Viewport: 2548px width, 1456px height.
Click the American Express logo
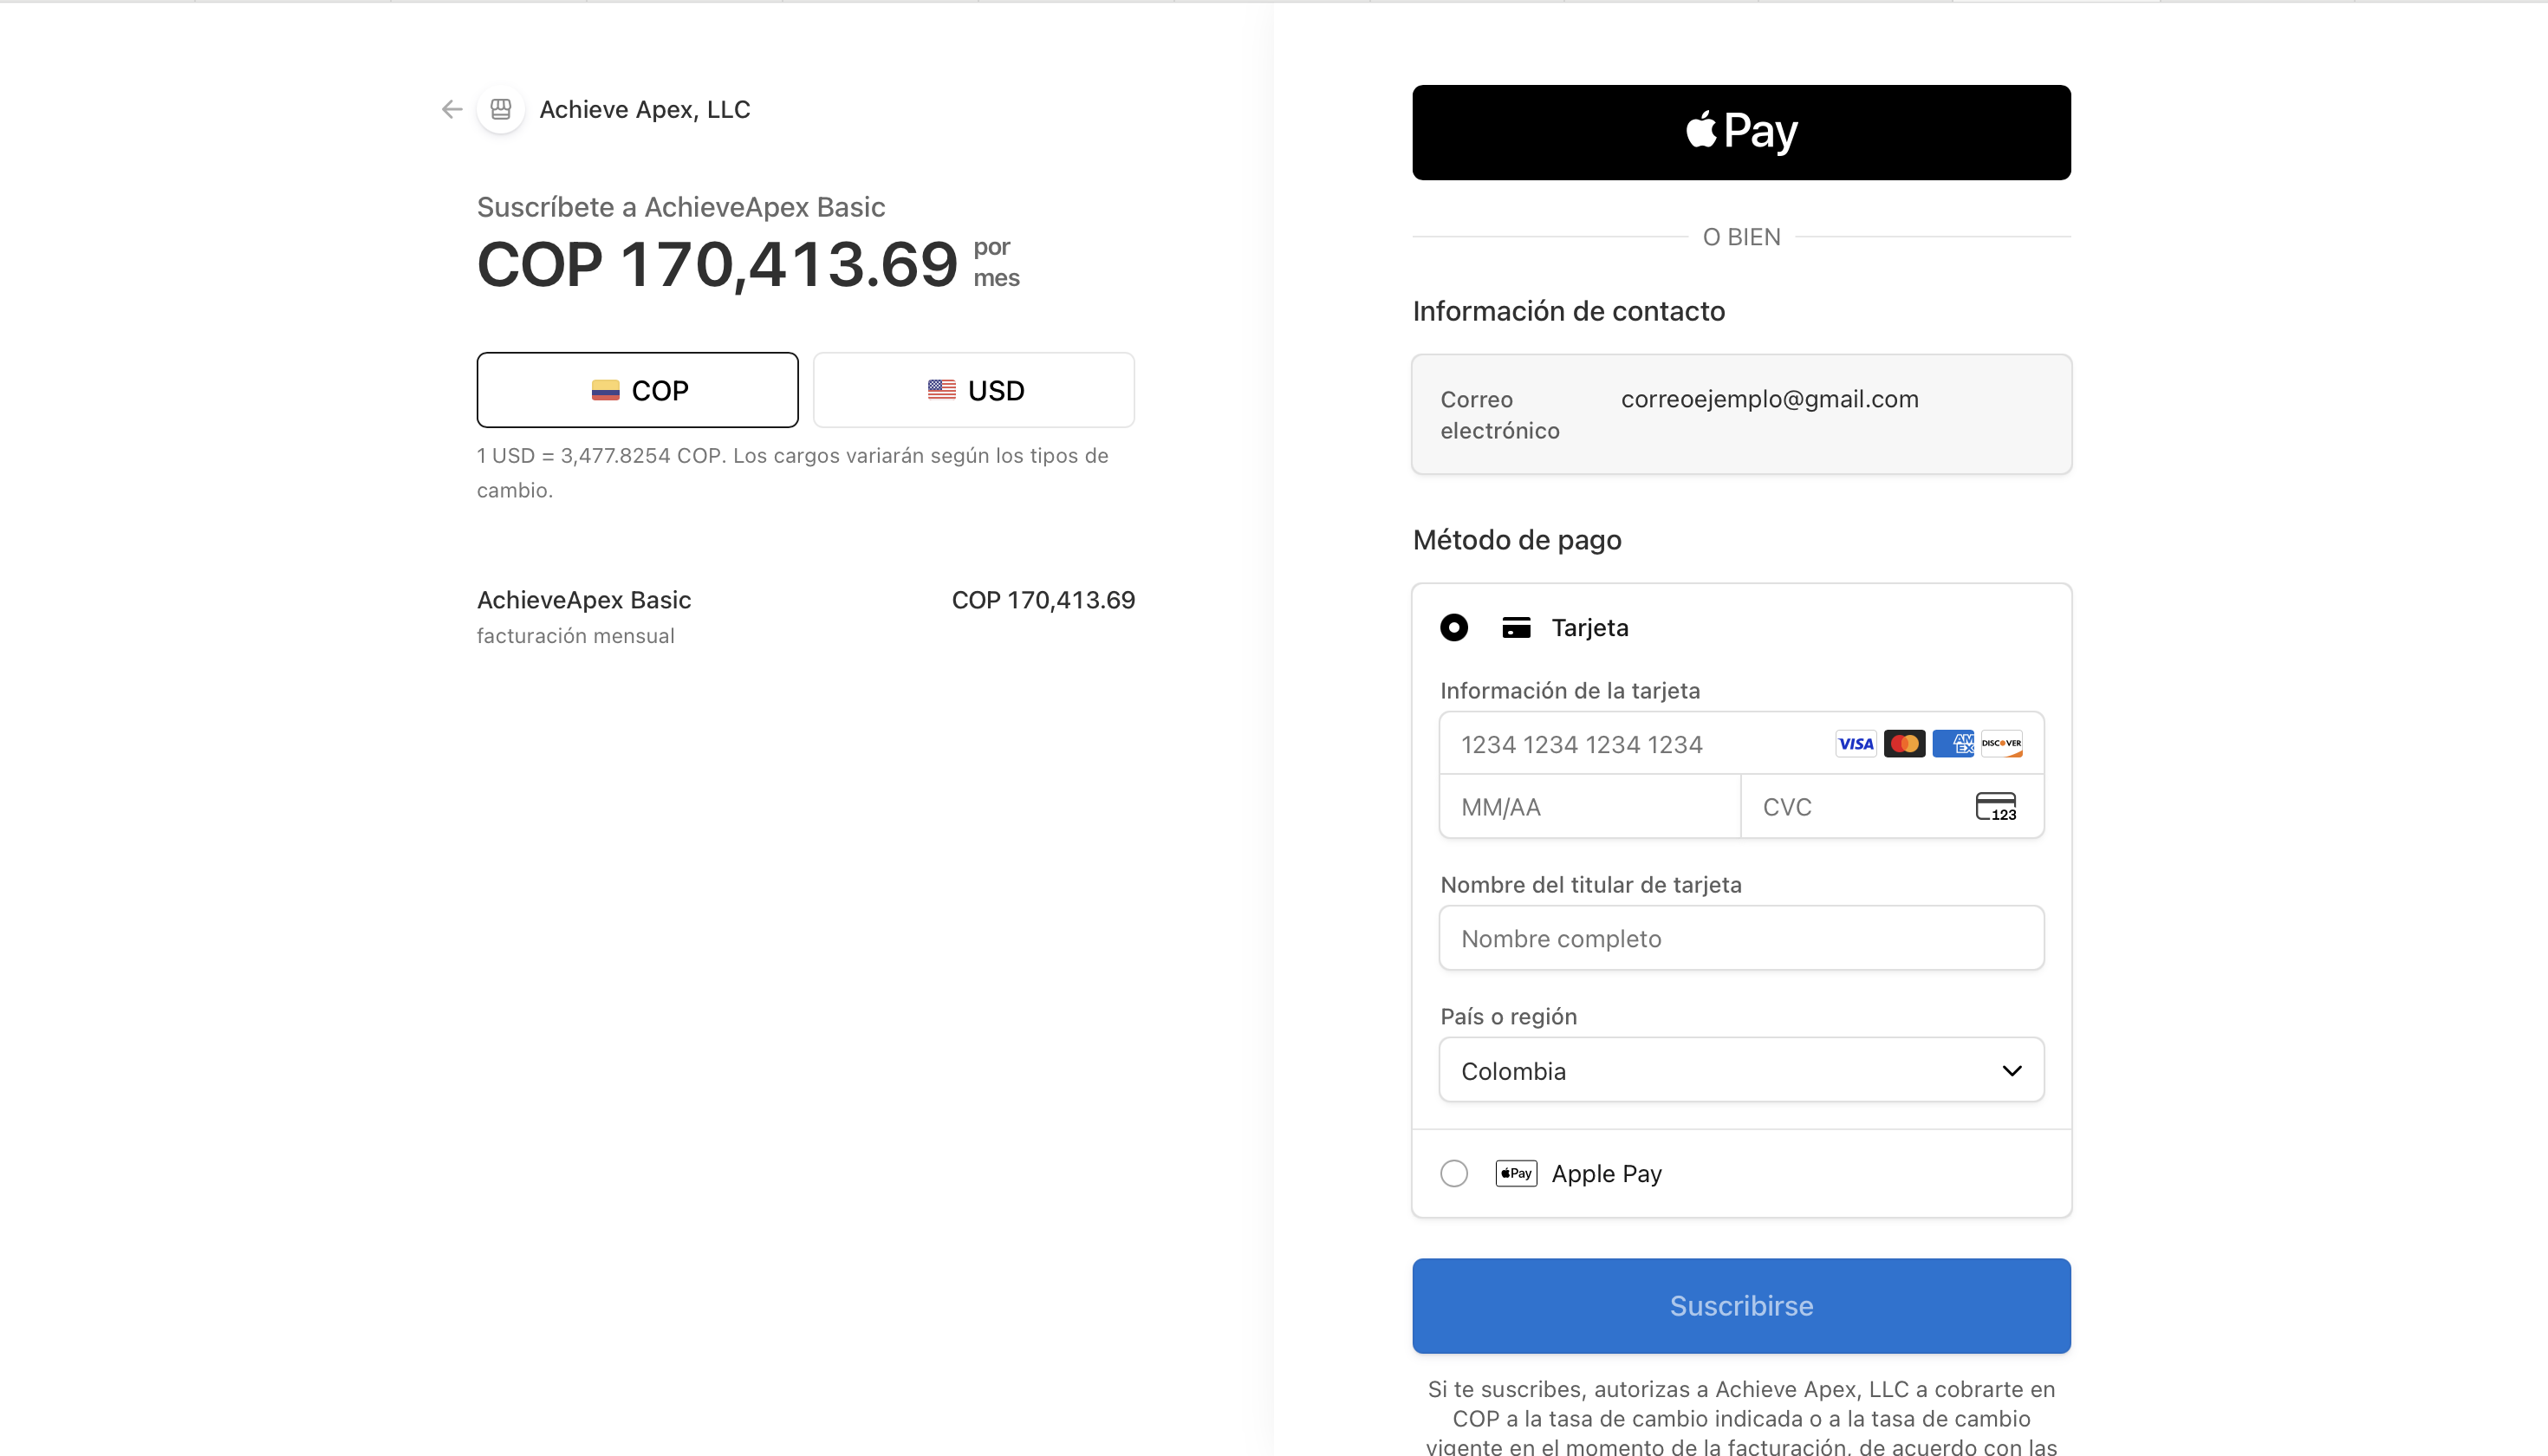[x=1952, y=744]
